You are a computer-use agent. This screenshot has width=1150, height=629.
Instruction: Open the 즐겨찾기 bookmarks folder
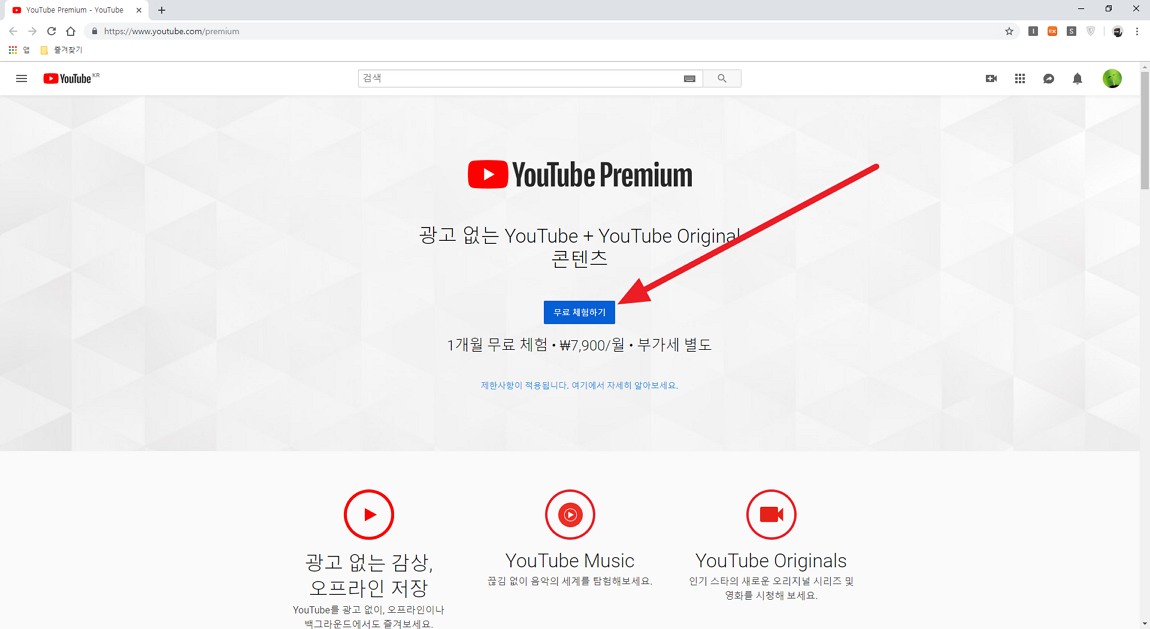pyautogui.click(x=61, y=50)
